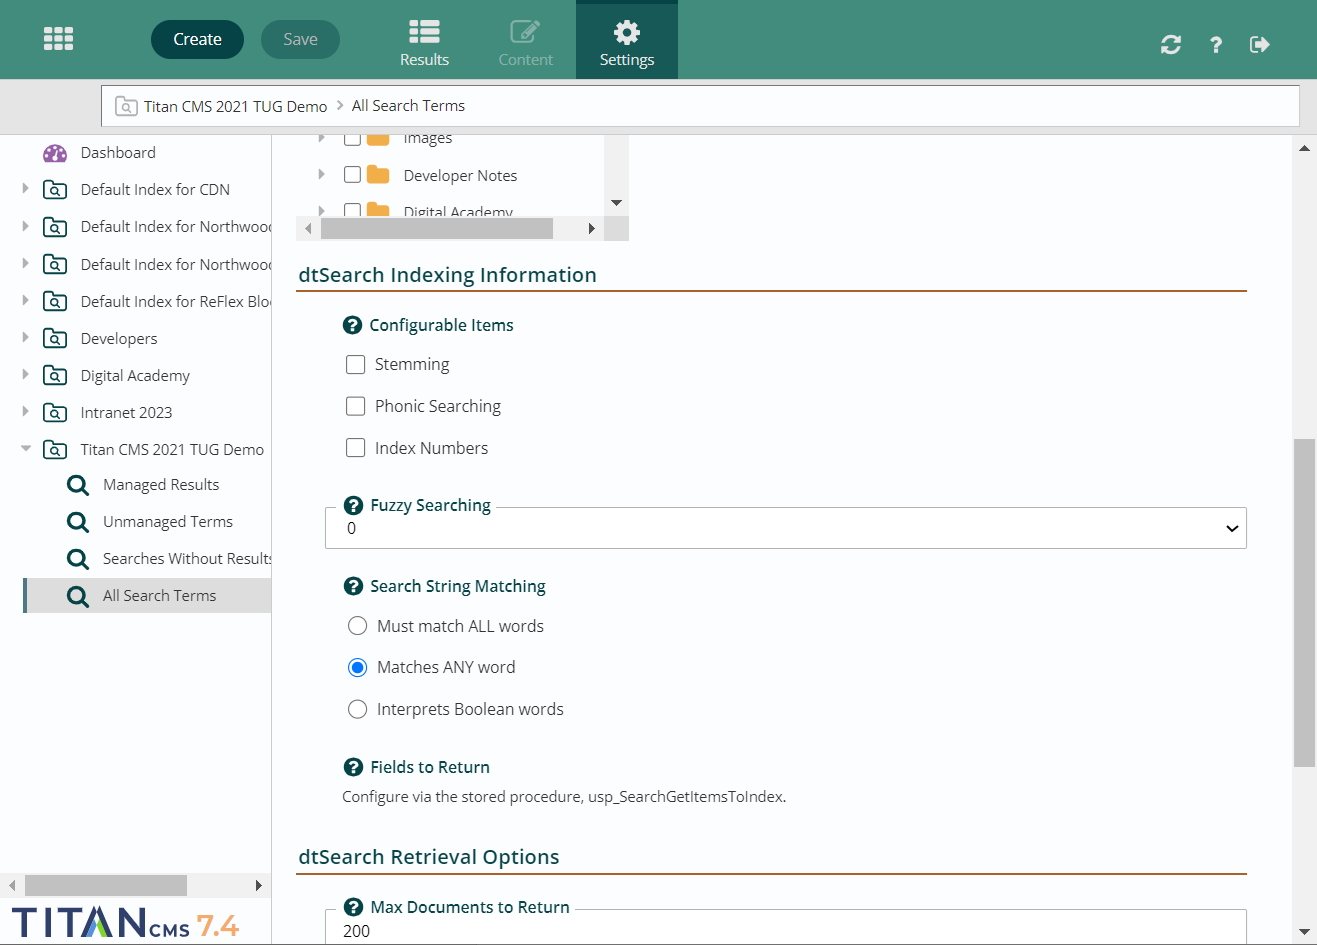Expand the Default Index for CDN node
The height and width of the screenshot is (945, 1317).
tap(25, 188)
